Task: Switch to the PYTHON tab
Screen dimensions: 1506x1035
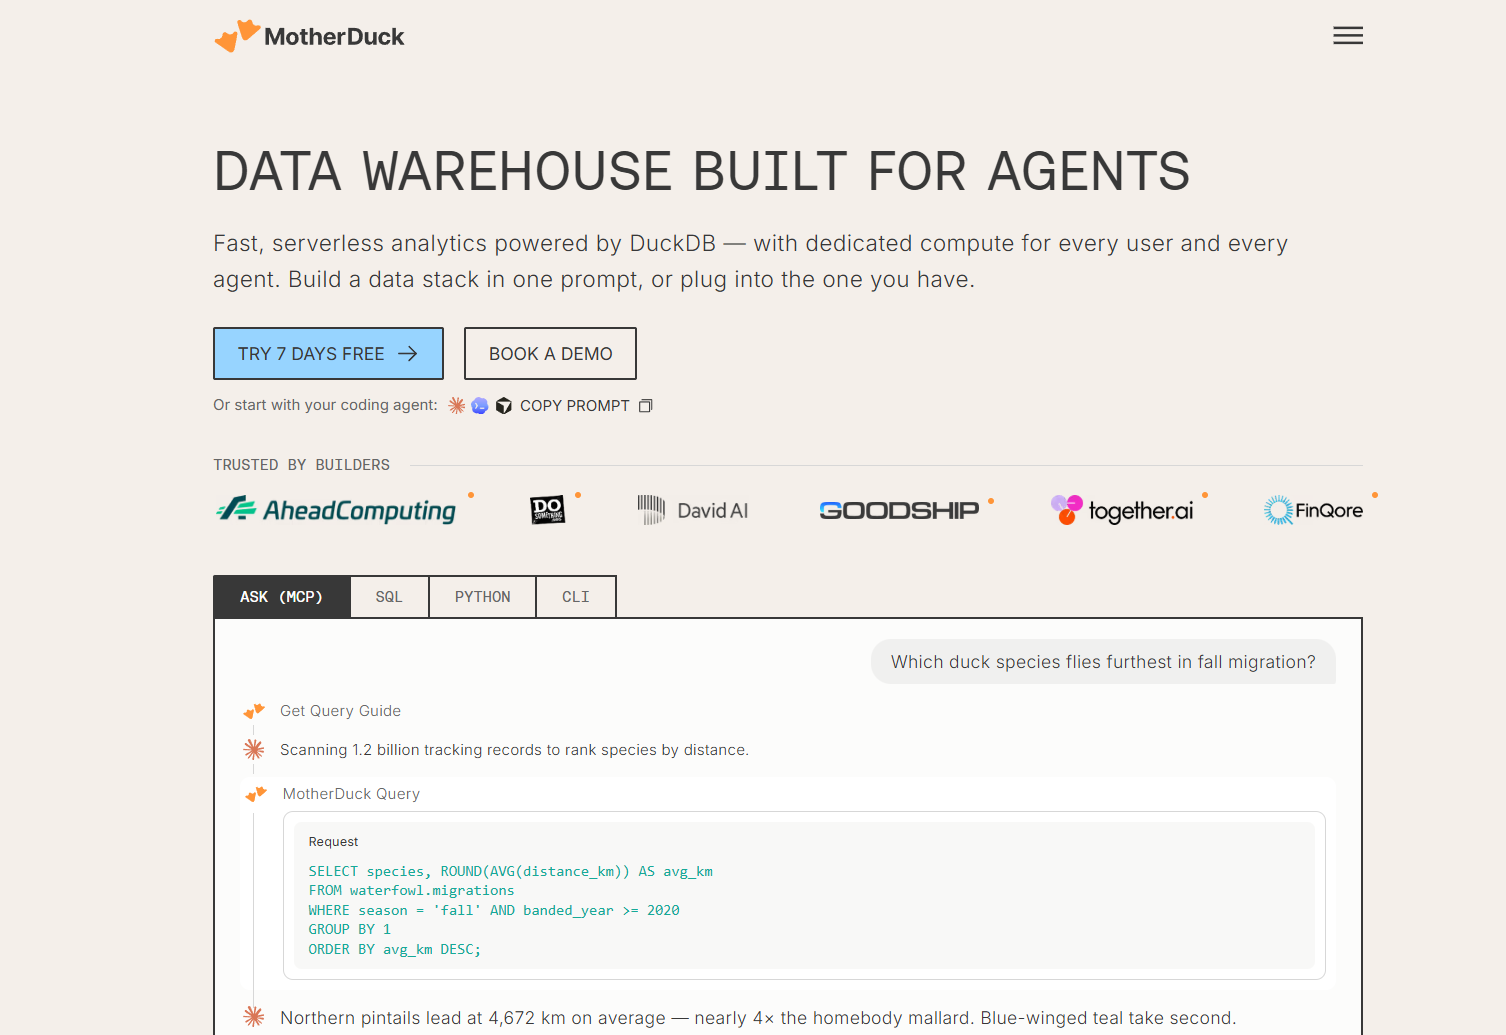Action: [482, 597]
